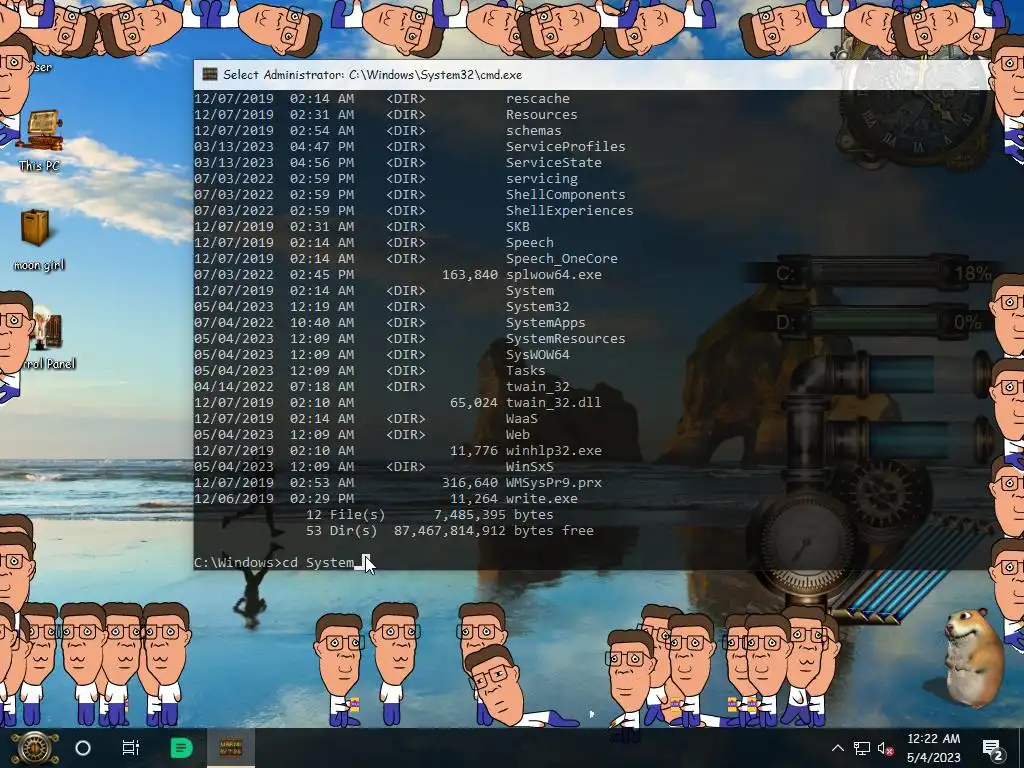
Task: Click the steampunk Start button
Action: coord(34,748)
